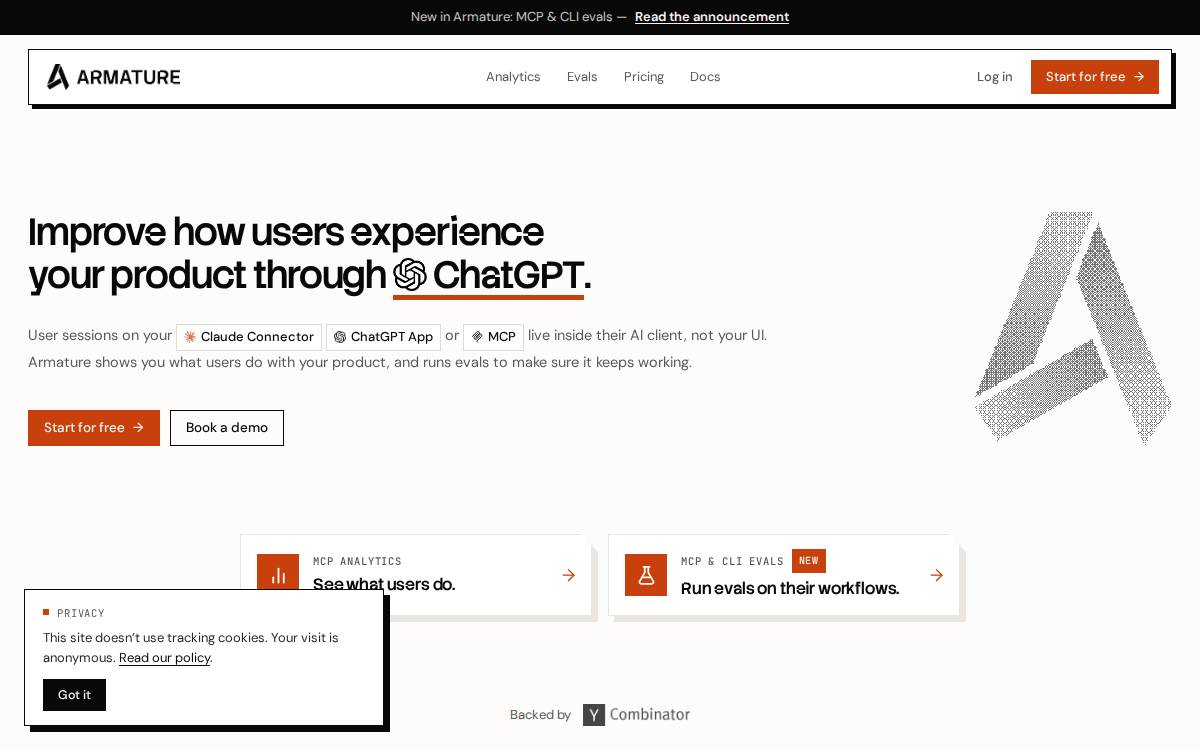Click the 'MCP & CLI EVALS' label
This screenshot has height=750, width=1200.
tap(732, 562)
